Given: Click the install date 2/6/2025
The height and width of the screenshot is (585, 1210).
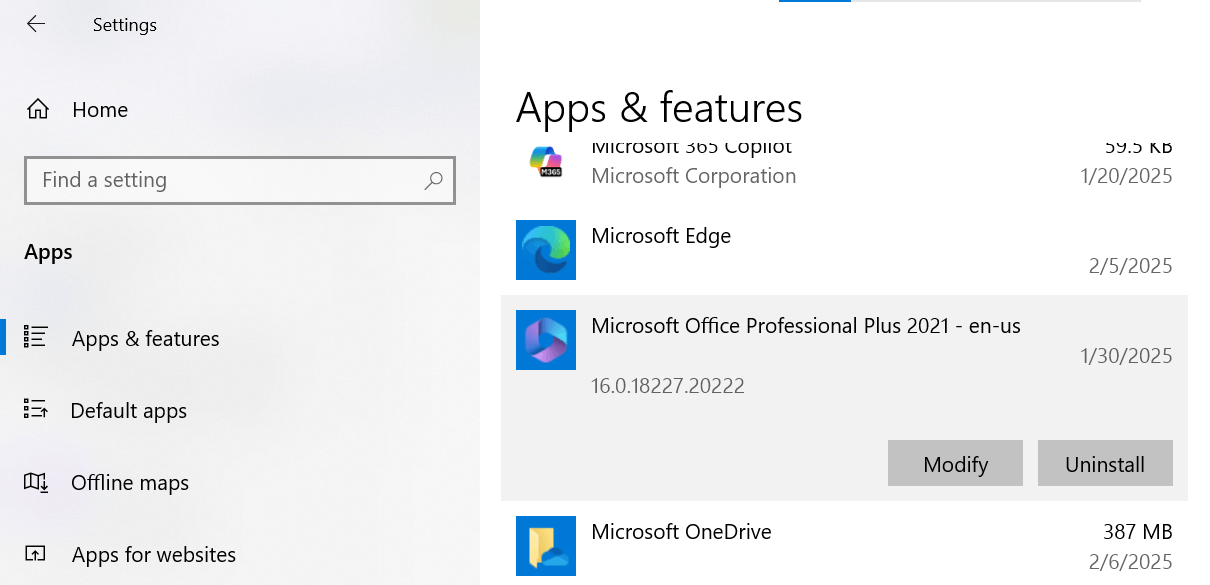Looking at the screenshot, I should (1131, 562).
